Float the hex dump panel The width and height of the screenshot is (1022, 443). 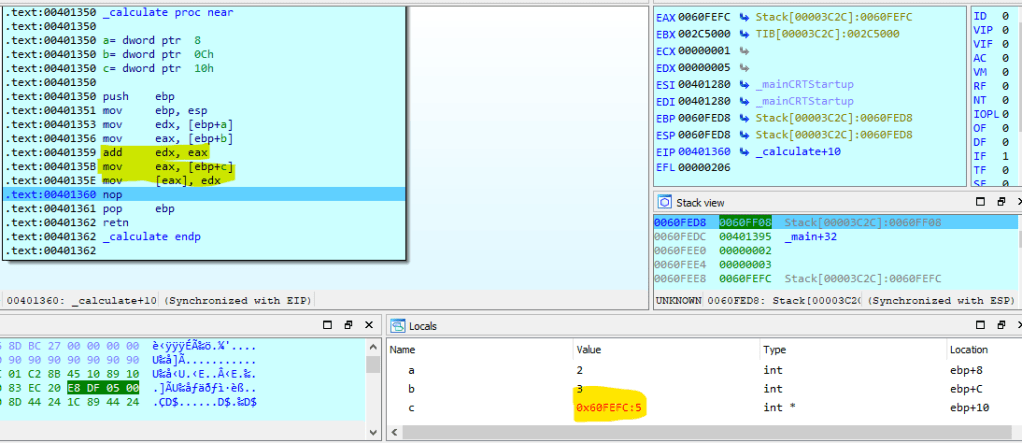350,326
